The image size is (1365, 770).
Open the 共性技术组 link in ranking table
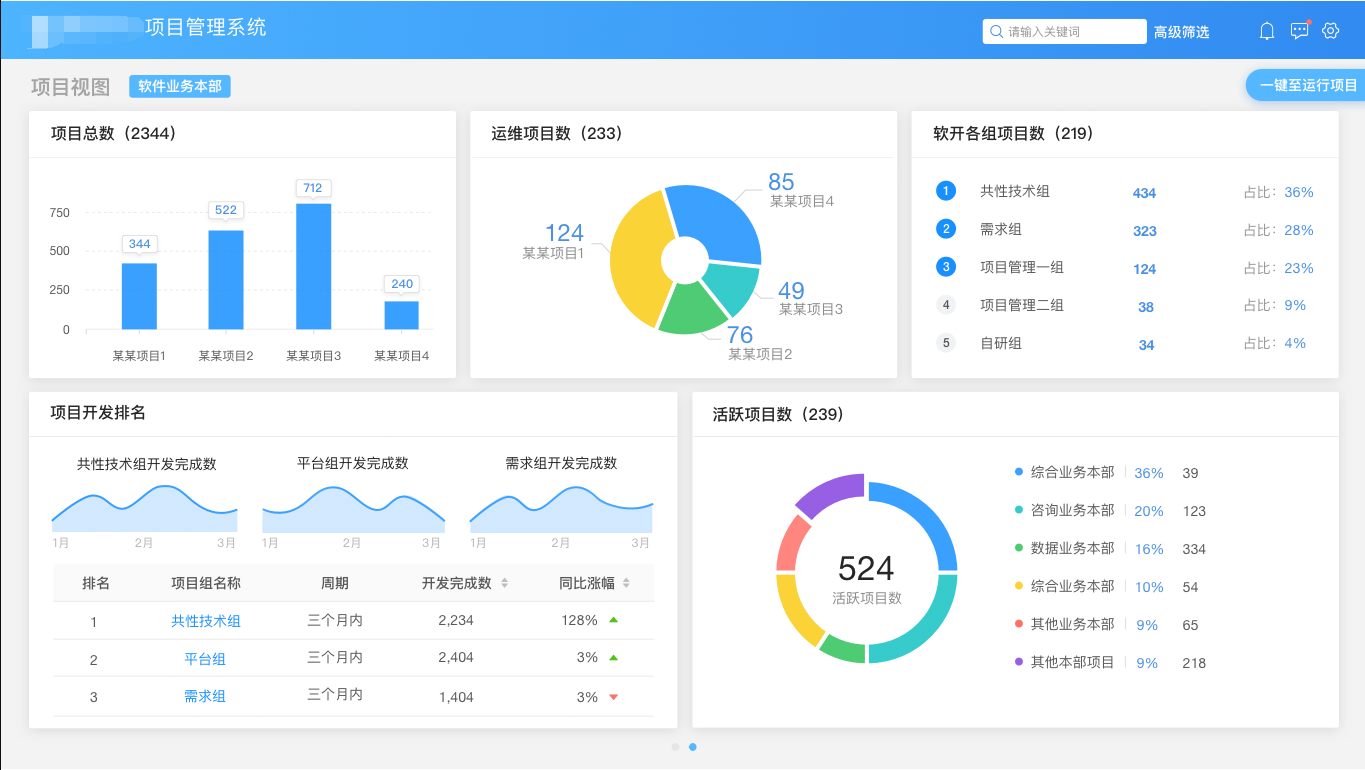click(x=206, y=621)
